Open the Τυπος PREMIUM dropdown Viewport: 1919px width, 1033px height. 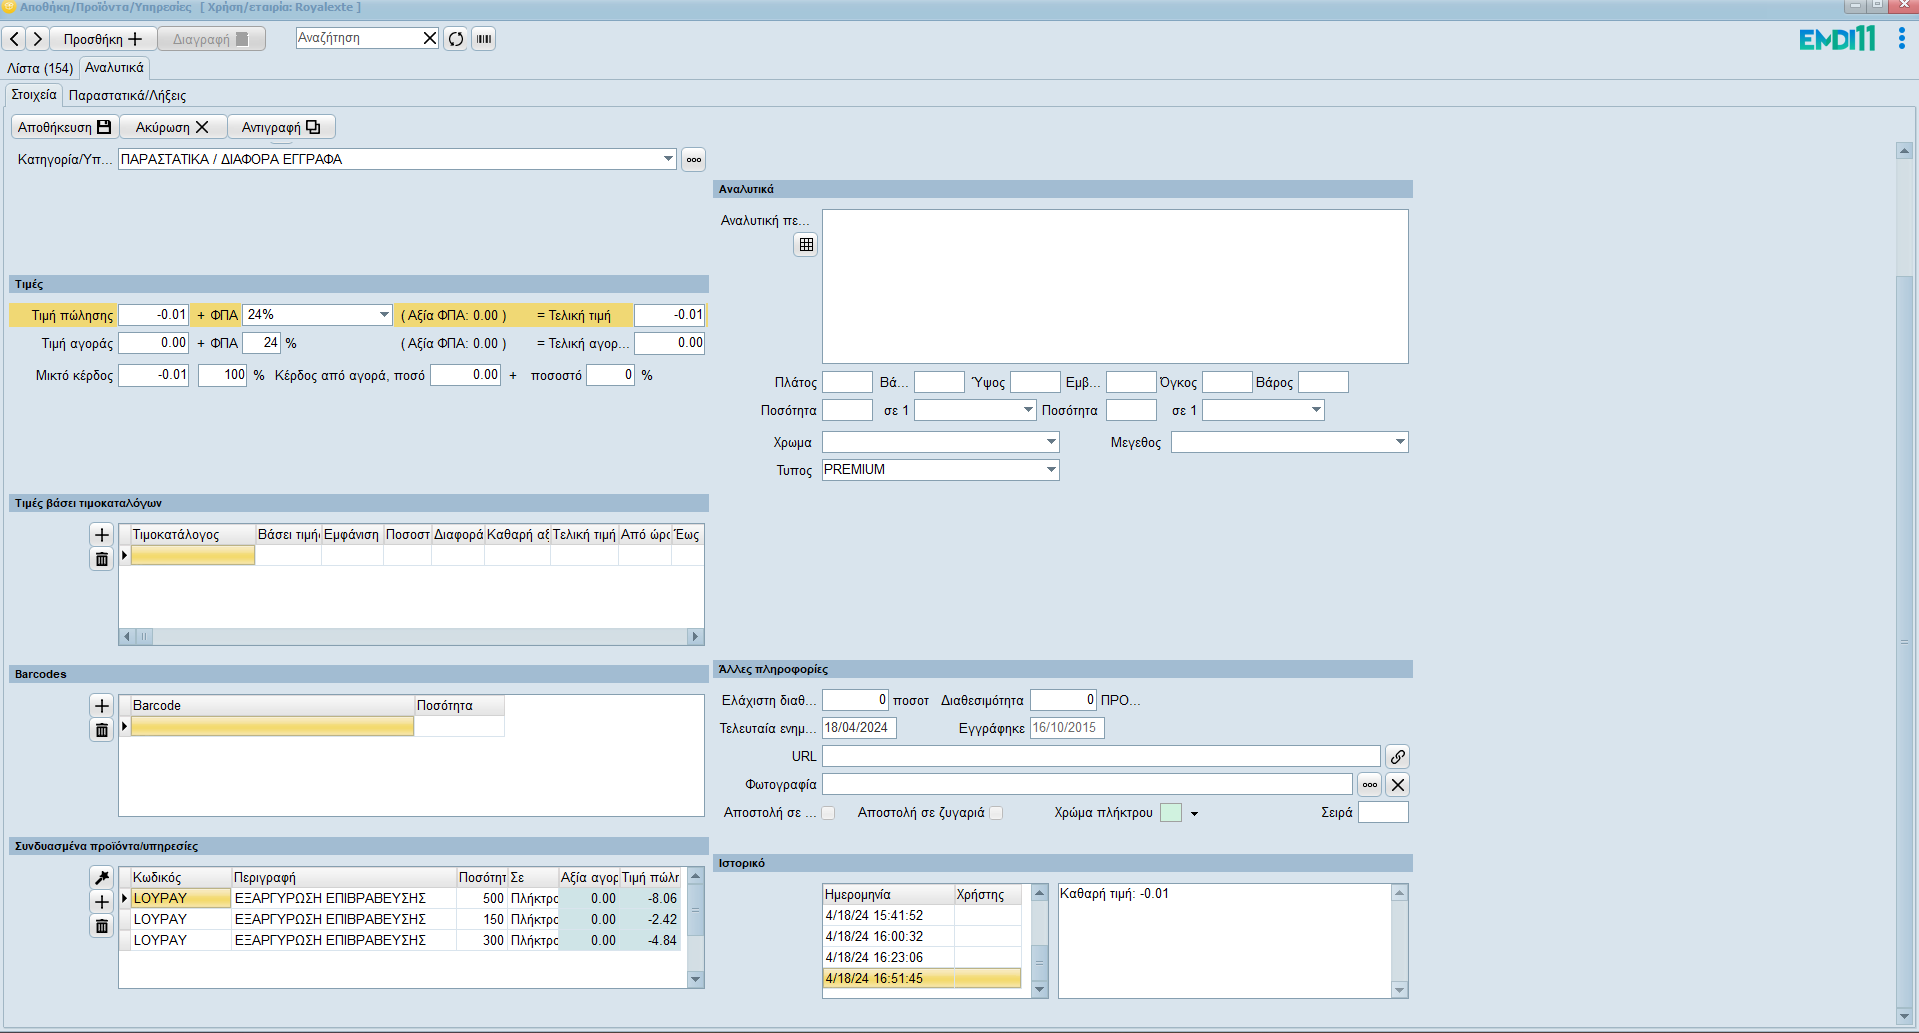pyautogui.click(x=1051, y=470)
